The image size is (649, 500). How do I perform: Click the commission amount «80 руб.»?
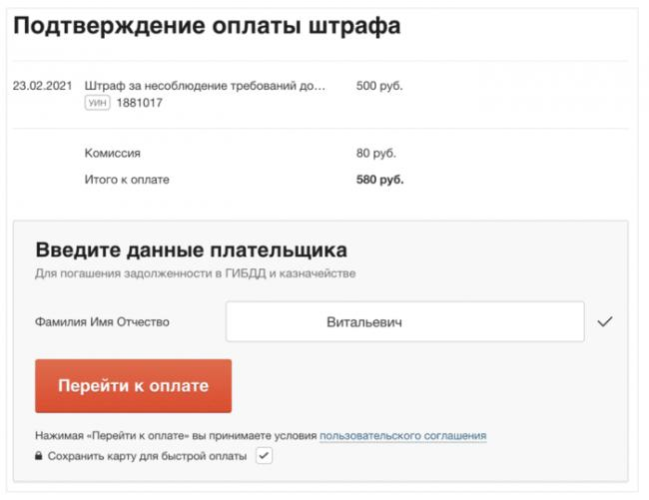tap(376, 154)
